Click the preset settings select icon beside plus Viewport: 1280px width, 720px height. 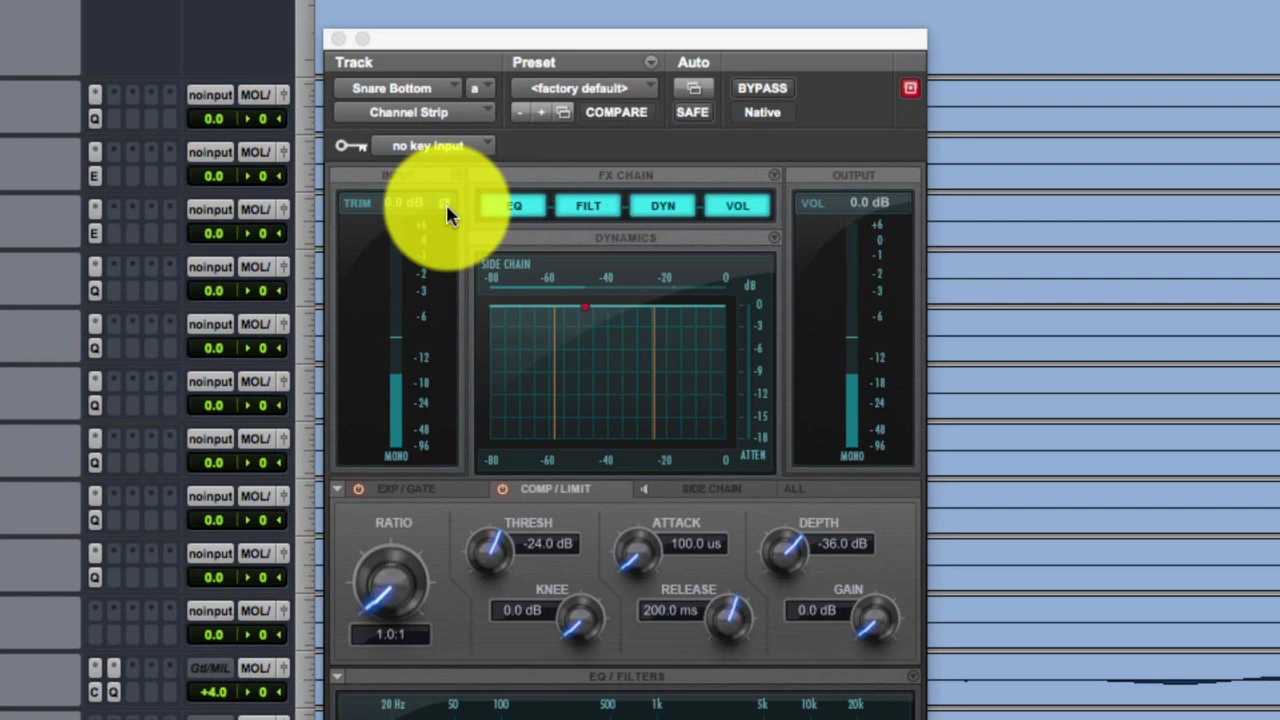pyautogui.click(x=563, y=113)
